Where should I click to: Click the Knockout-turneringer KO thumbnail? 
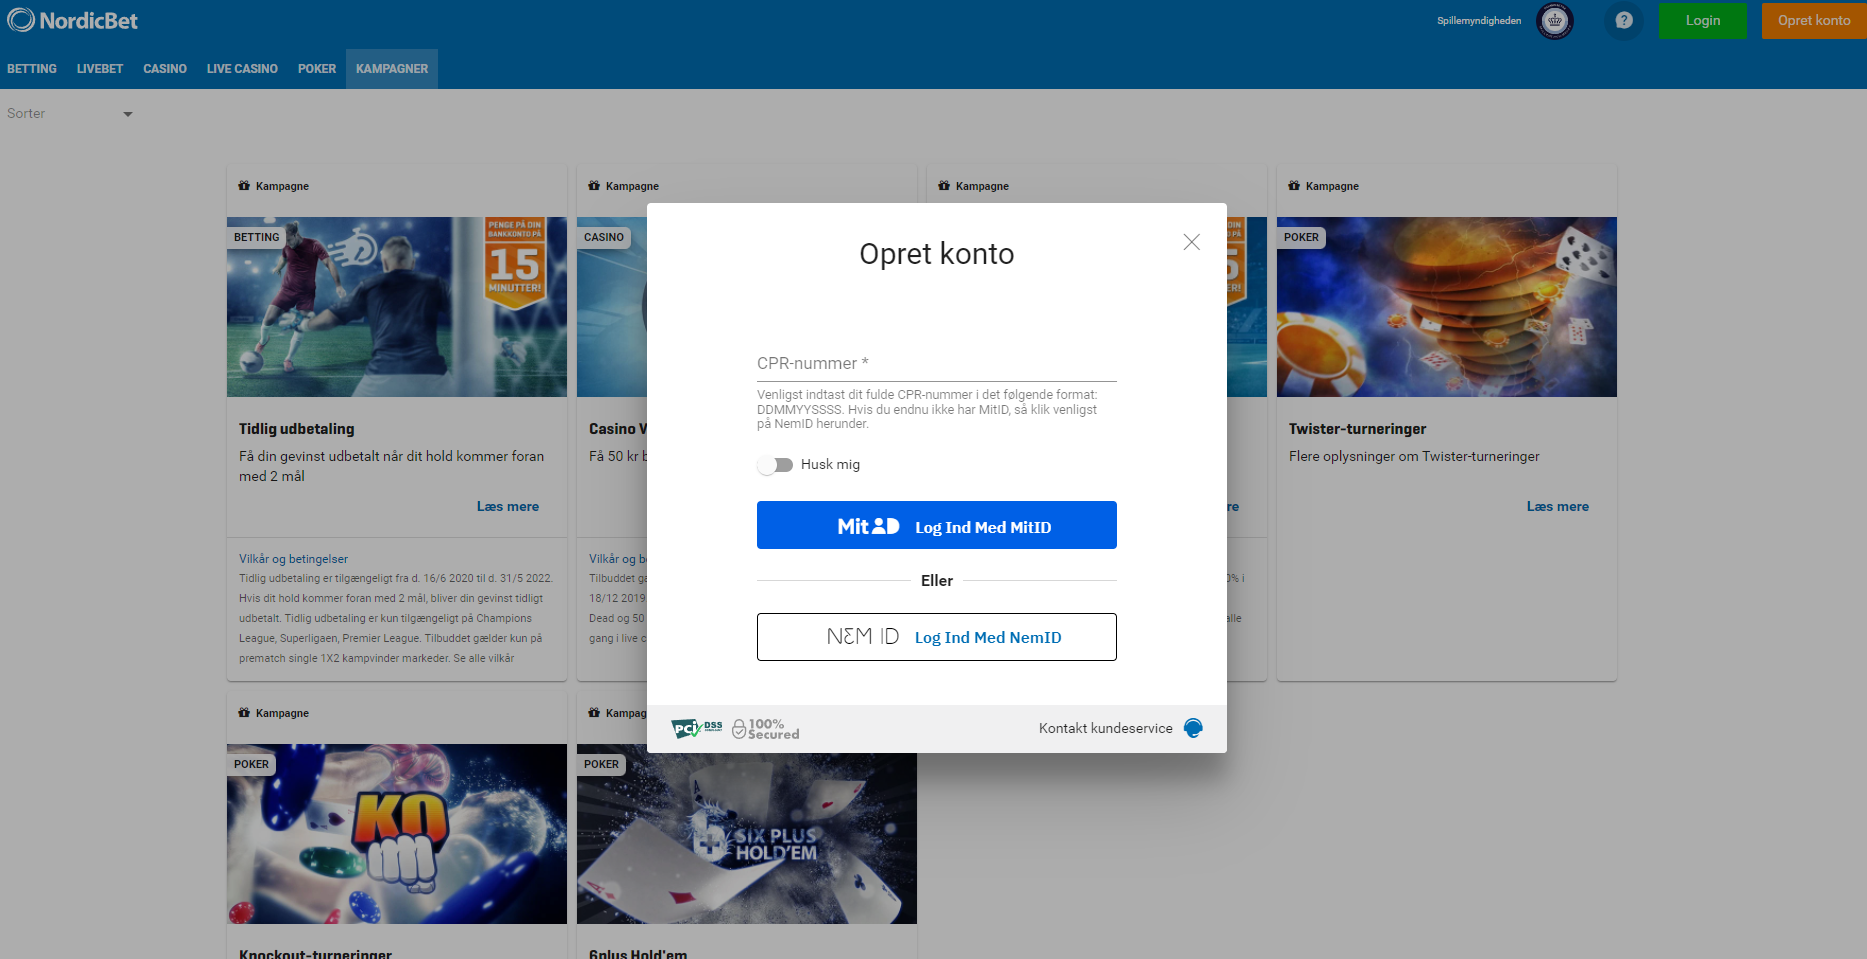397,833
